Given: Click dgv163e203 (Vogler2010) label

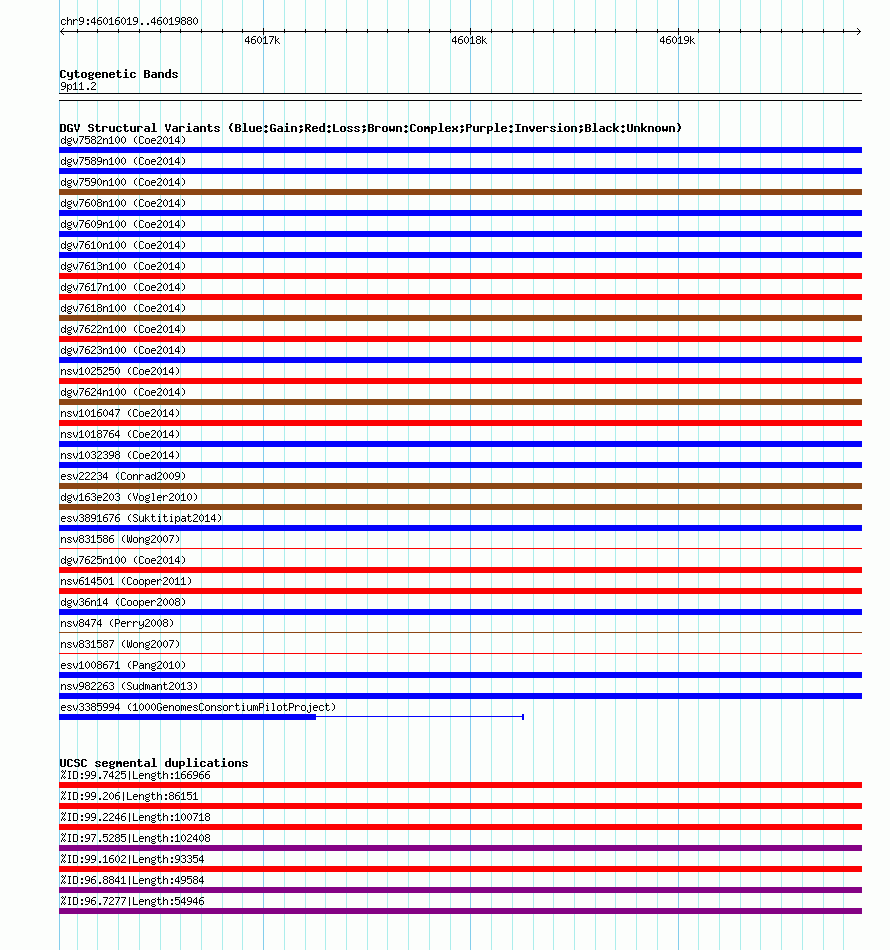Looking at the screenshot, I should click(x=129, y=497).
